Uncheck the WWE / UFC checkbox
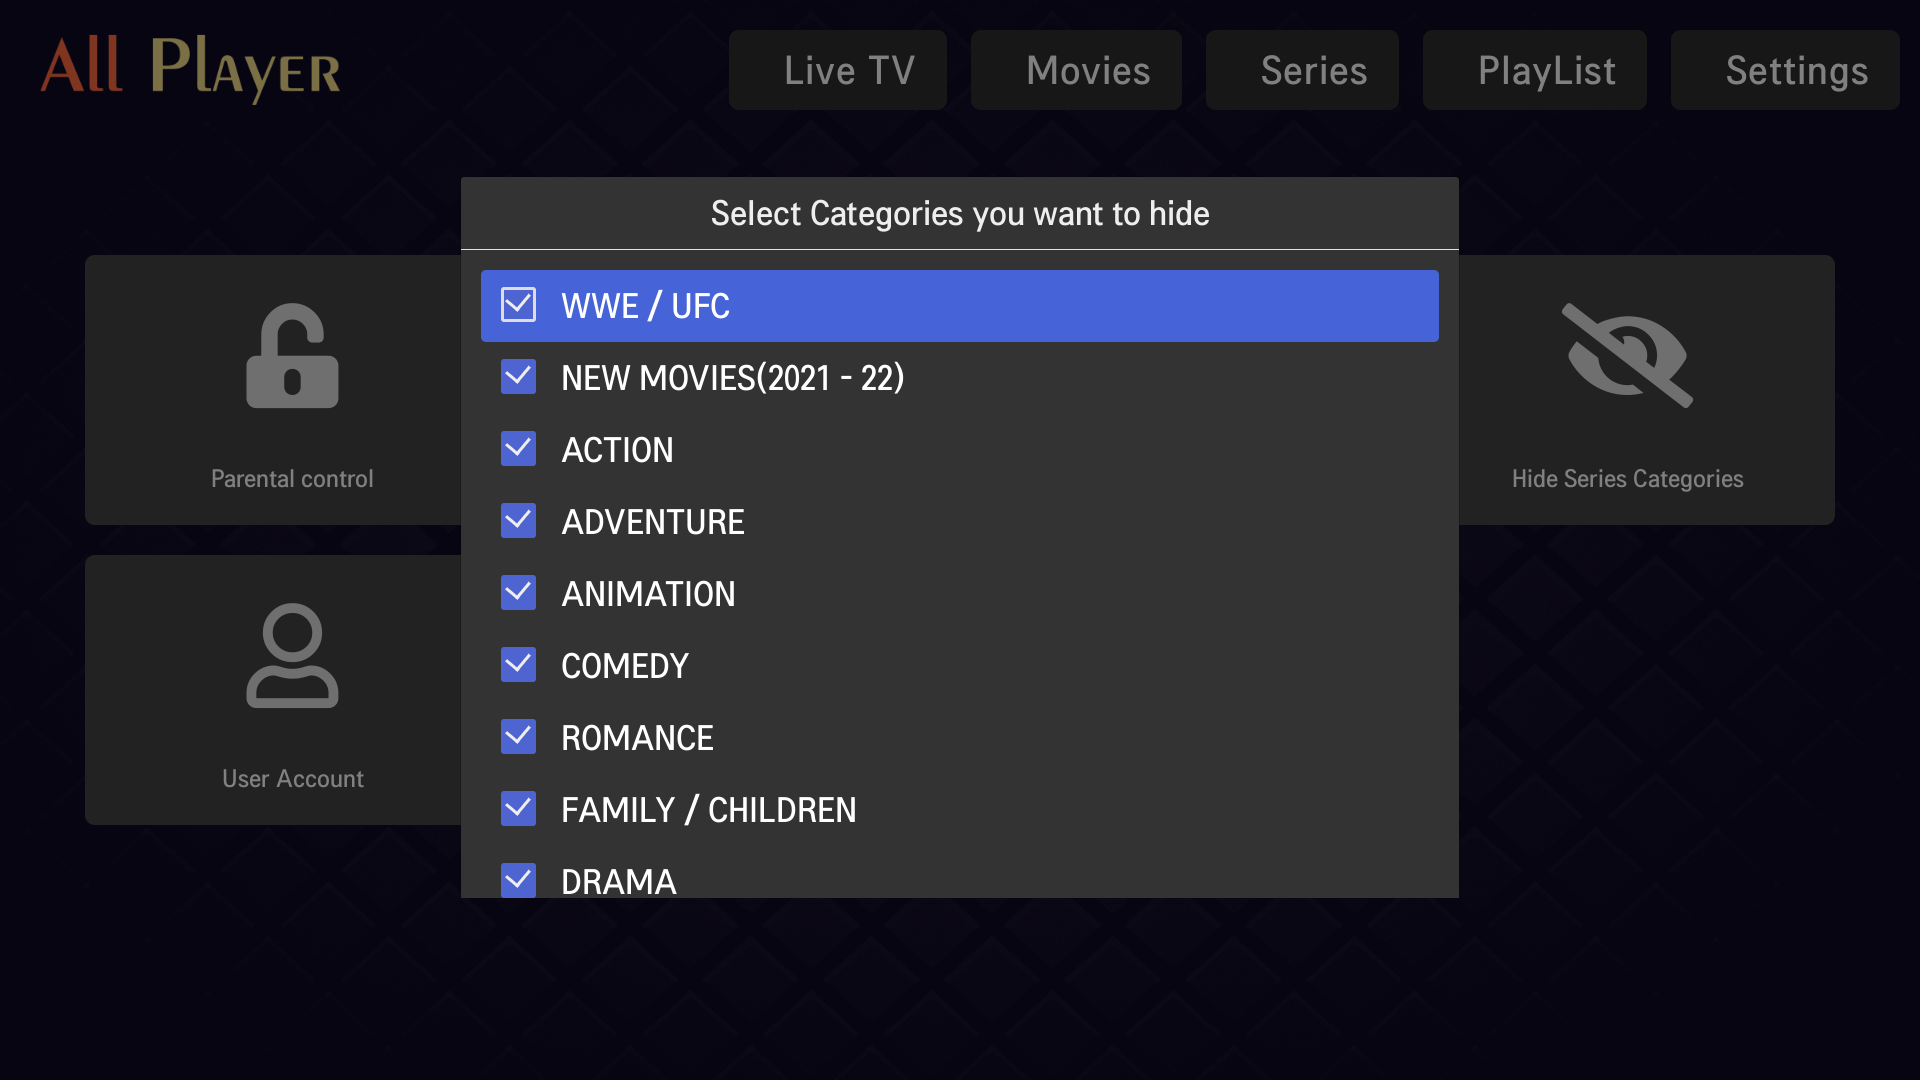1920x1080 pixels. click(518, 305)
